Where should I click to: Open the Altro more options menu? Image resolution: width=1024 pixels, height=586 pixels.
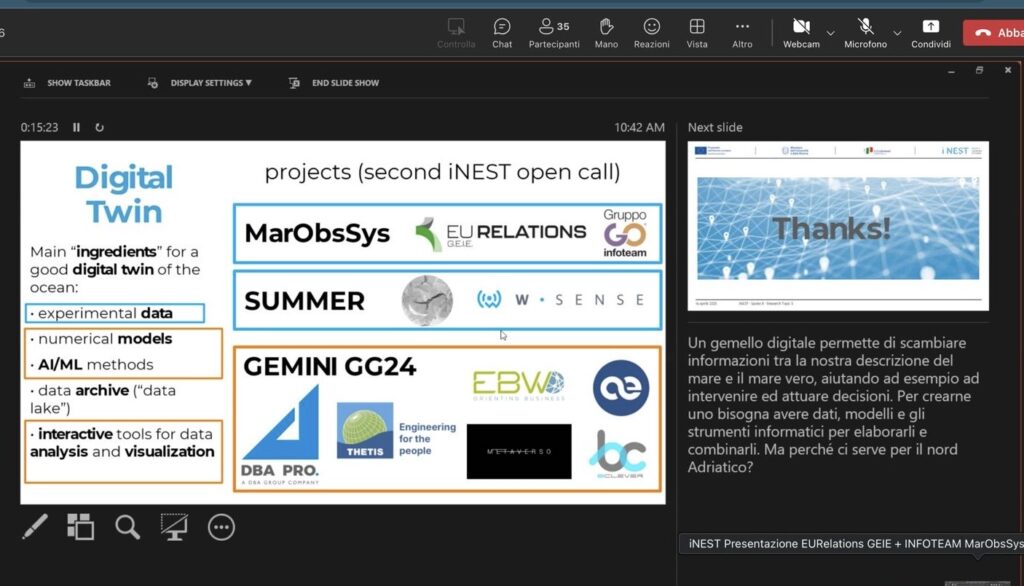pyautogui.click(x=742, y=33)
